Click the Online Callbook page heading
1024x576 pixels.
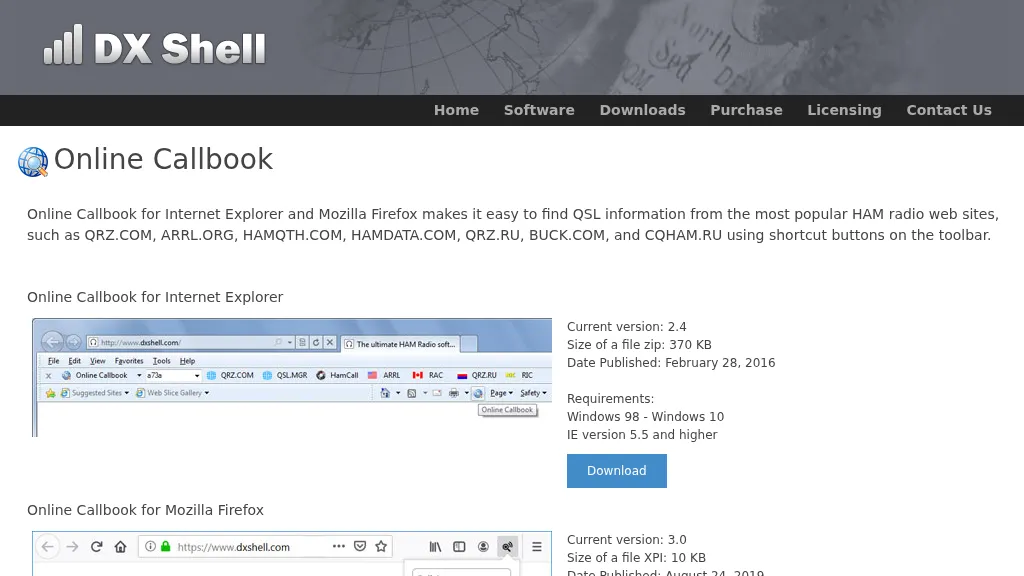tap(163, 159)
